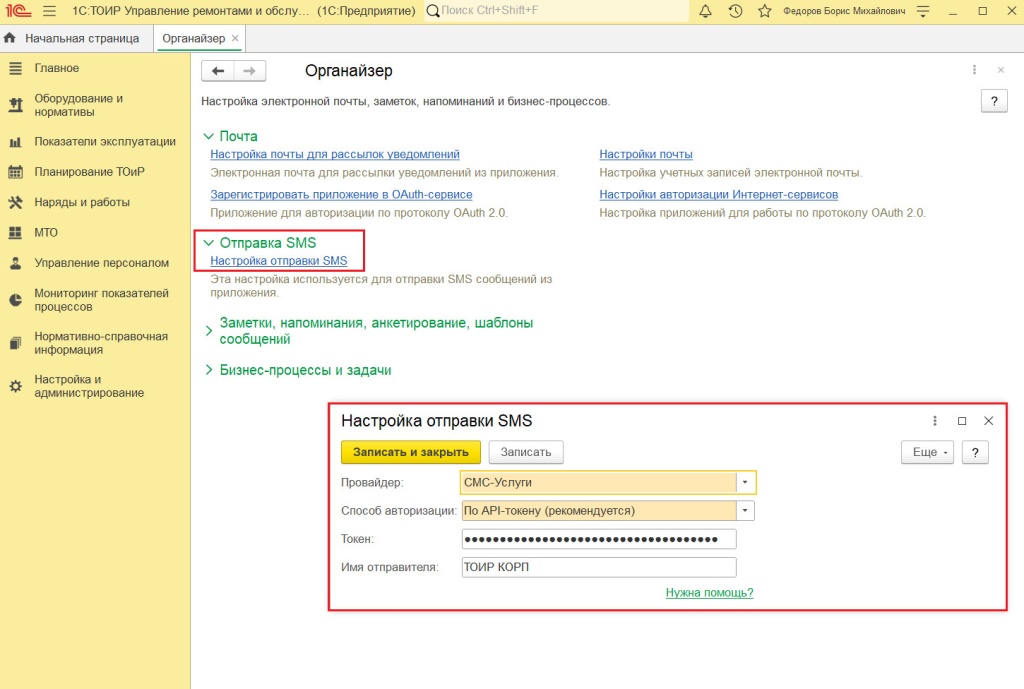
Task: Open the Органайзер page help button
Action: pyautogui.click(x=994, y=101)
